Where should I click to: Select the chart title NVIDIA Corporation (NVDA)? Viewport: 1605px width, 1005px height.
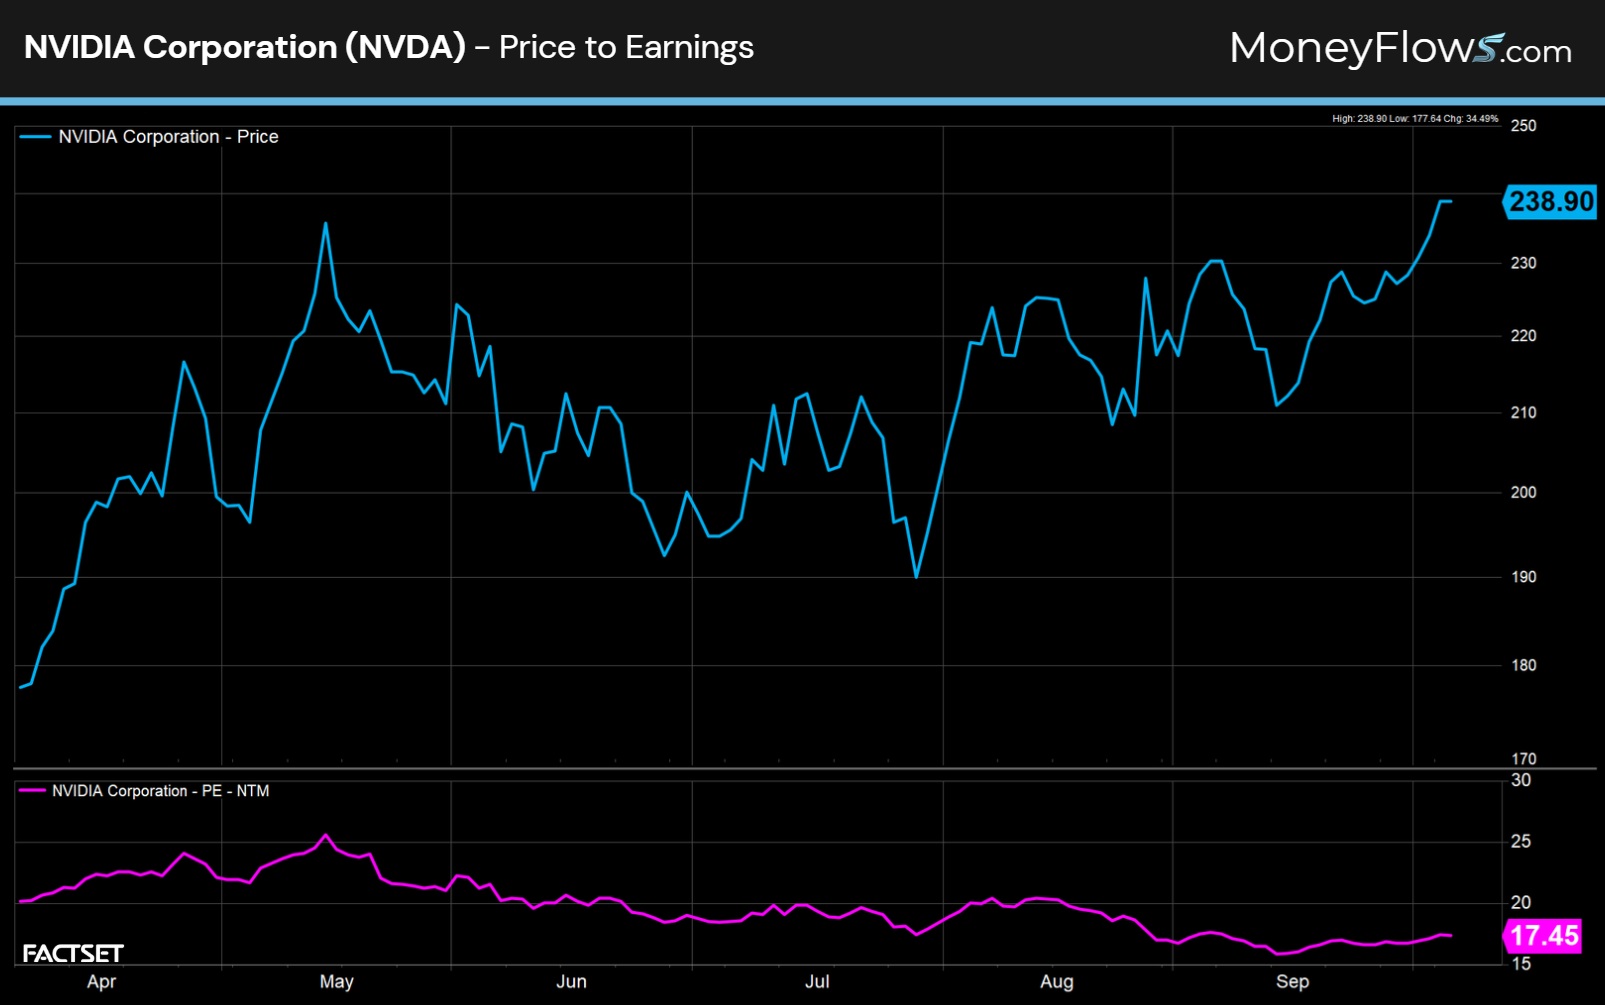pos(245,47)
